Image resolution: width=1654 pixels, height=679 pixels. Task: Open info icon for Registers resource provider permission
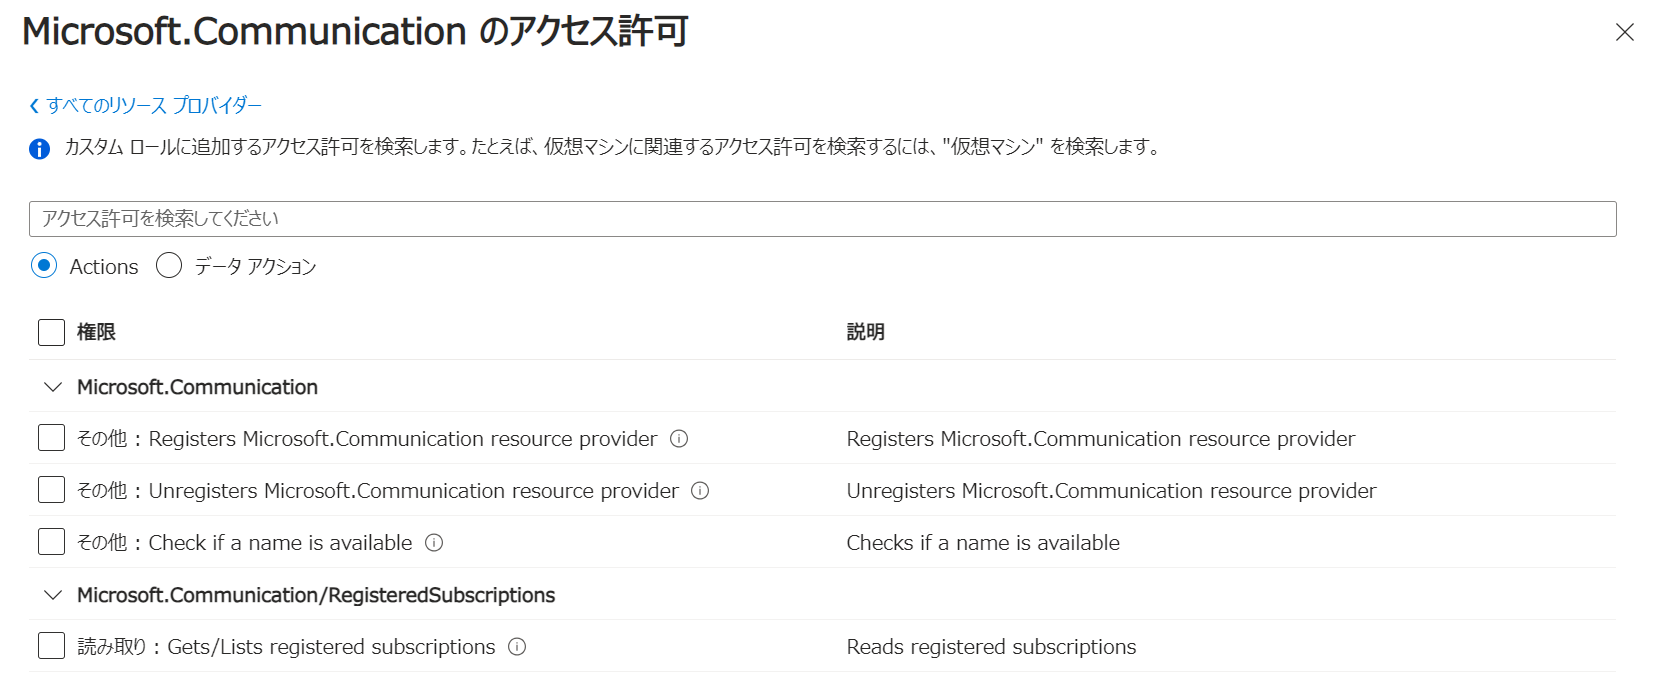click(x=679, y=438)
